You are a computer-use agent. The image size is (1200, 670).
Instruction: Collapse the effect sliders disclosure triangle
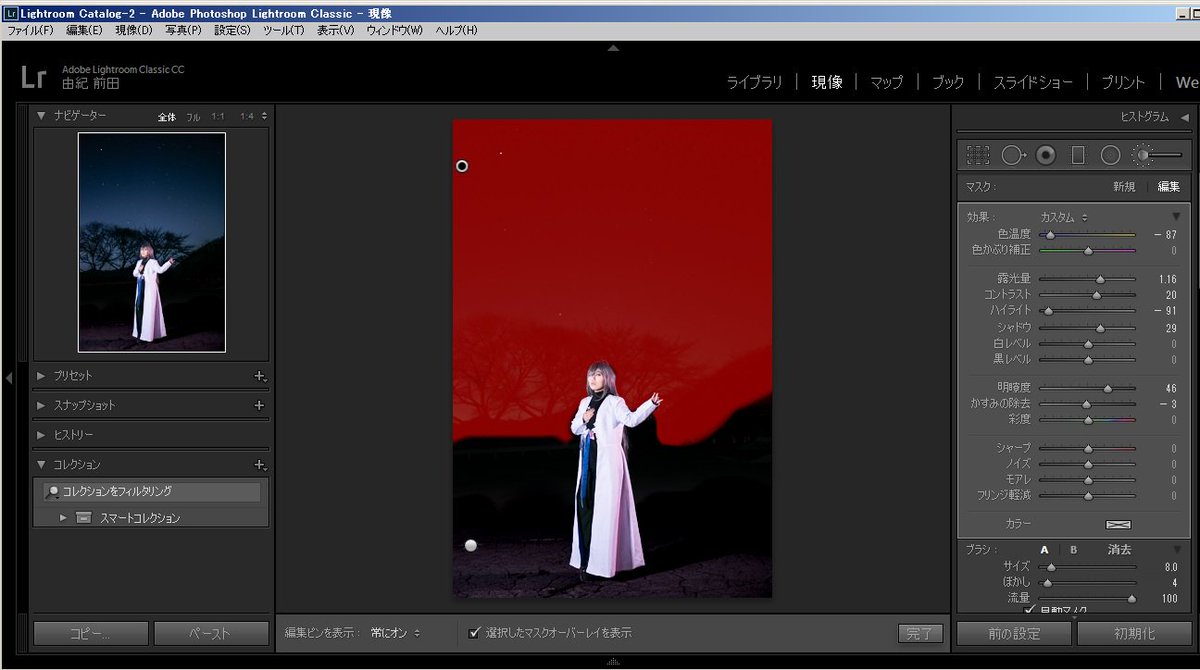click(1176, 217)
